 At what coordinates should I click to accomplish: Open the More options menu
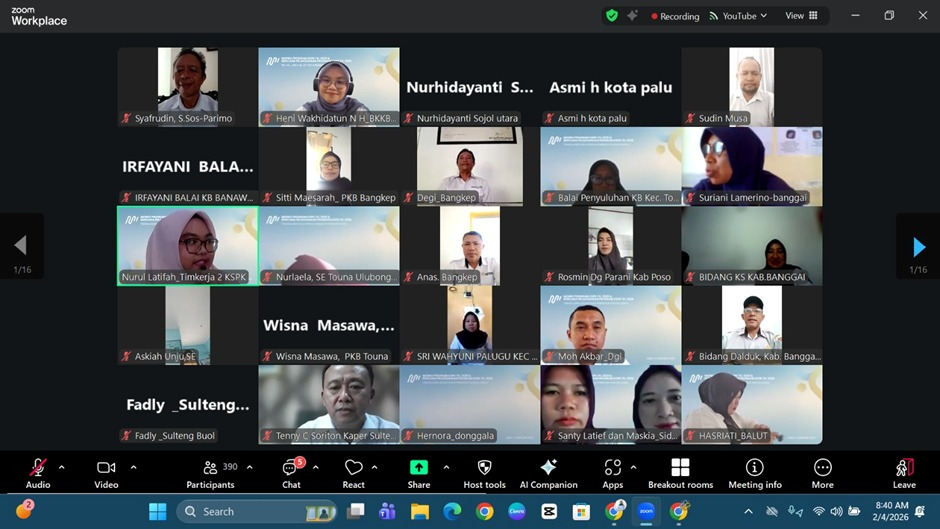point(822,473)
